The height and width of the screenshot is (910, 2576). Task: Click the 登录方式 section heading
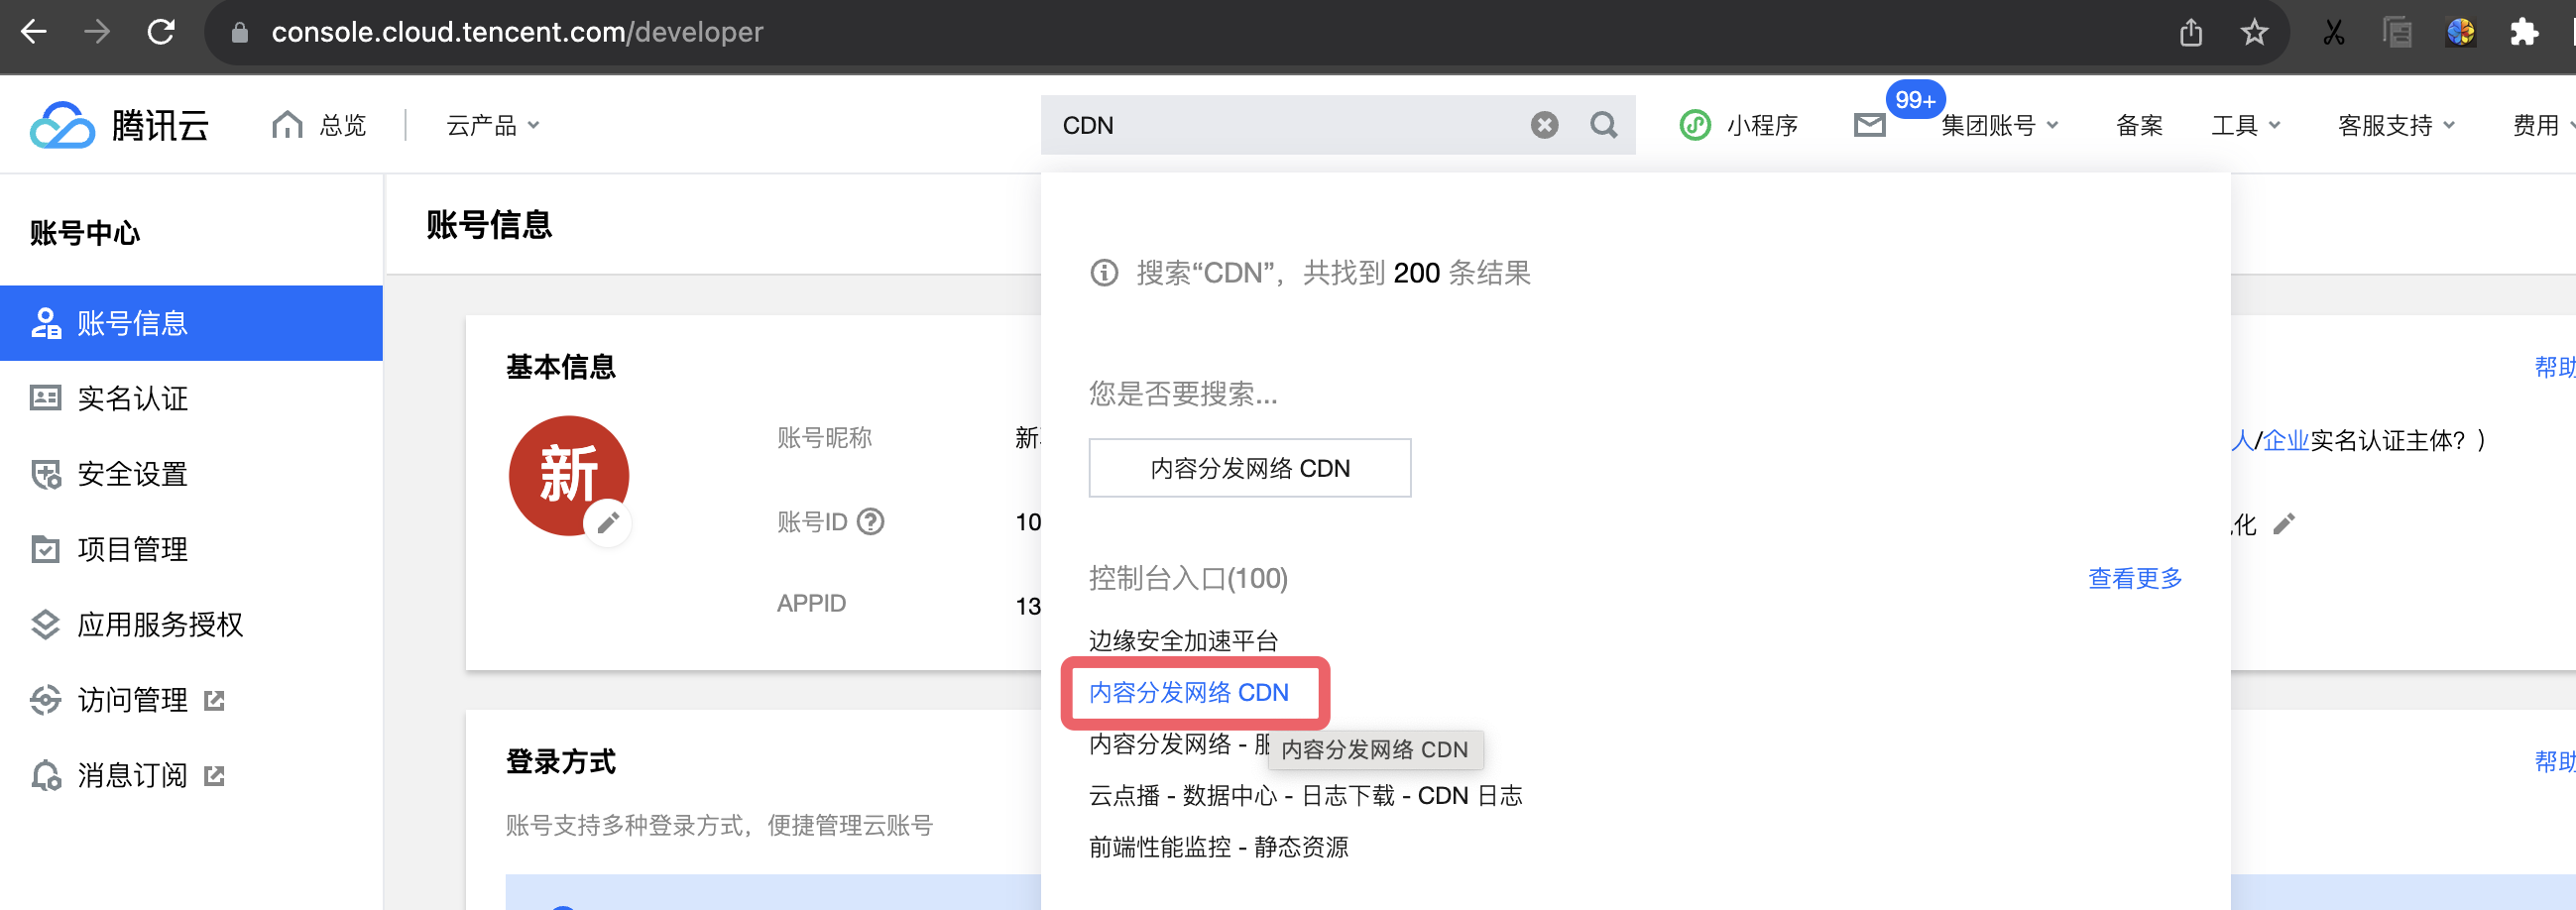click(x=560, y=762)
